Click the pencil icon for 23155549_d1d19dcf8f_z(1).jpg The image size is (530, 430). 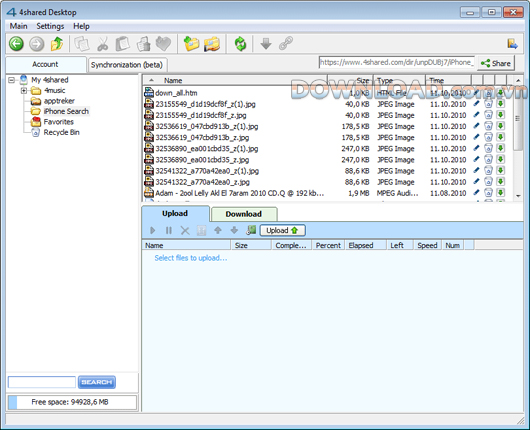pos(476,103)
